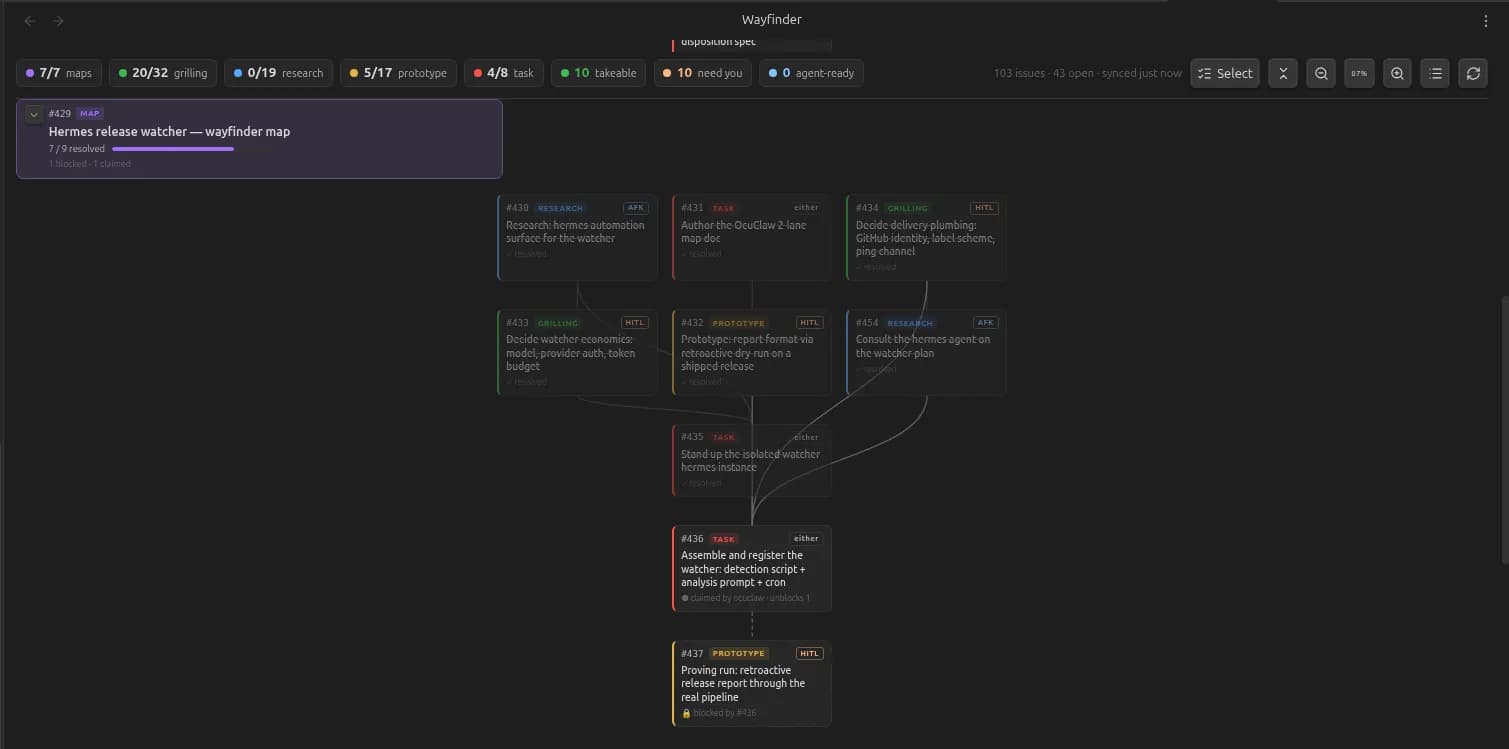Click the MAP tag on #429
1509x749 pixels.
pyautogui.click(x=90, y=114)
